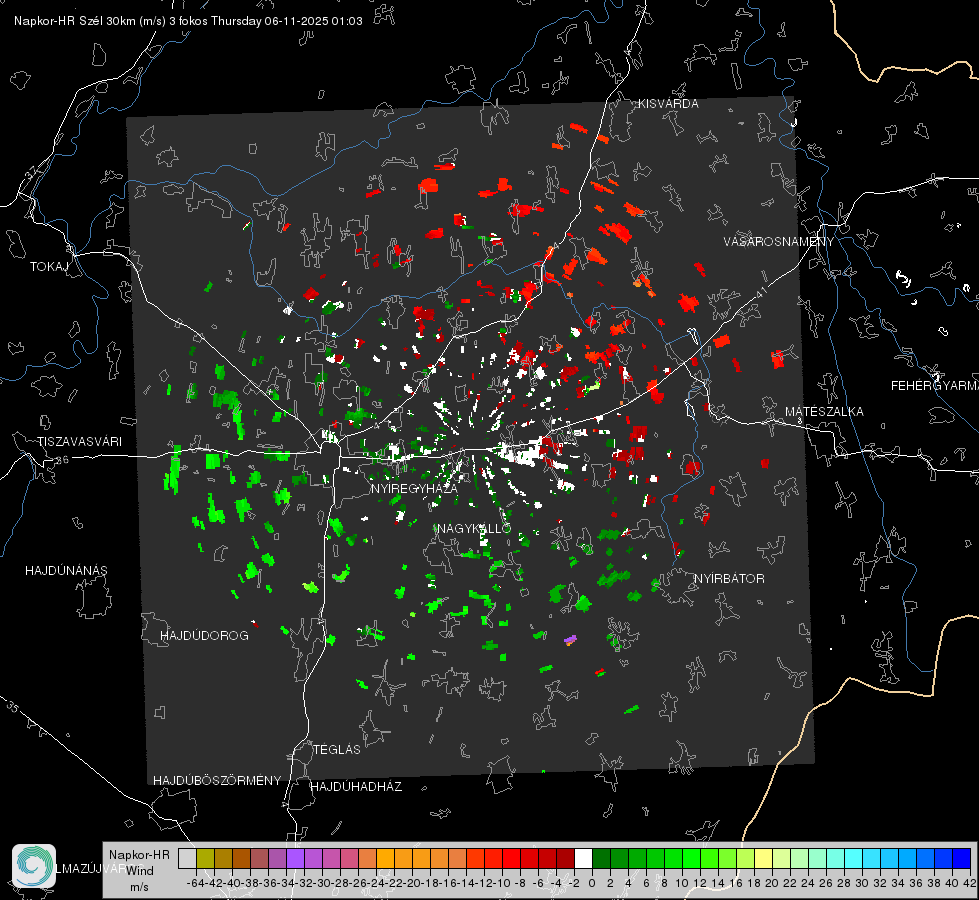Select the 0 legend value label
Viewport: 979px width, 900px height.
click(592, 883)
